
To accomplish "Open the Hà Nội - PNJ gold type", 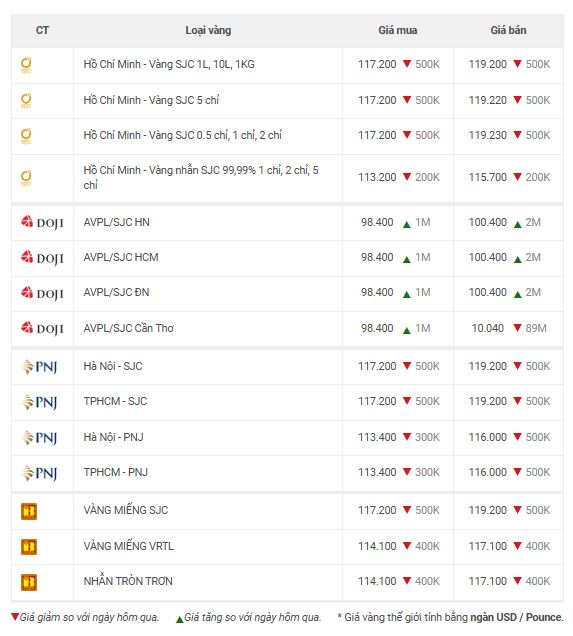I will tap(114, 437).
